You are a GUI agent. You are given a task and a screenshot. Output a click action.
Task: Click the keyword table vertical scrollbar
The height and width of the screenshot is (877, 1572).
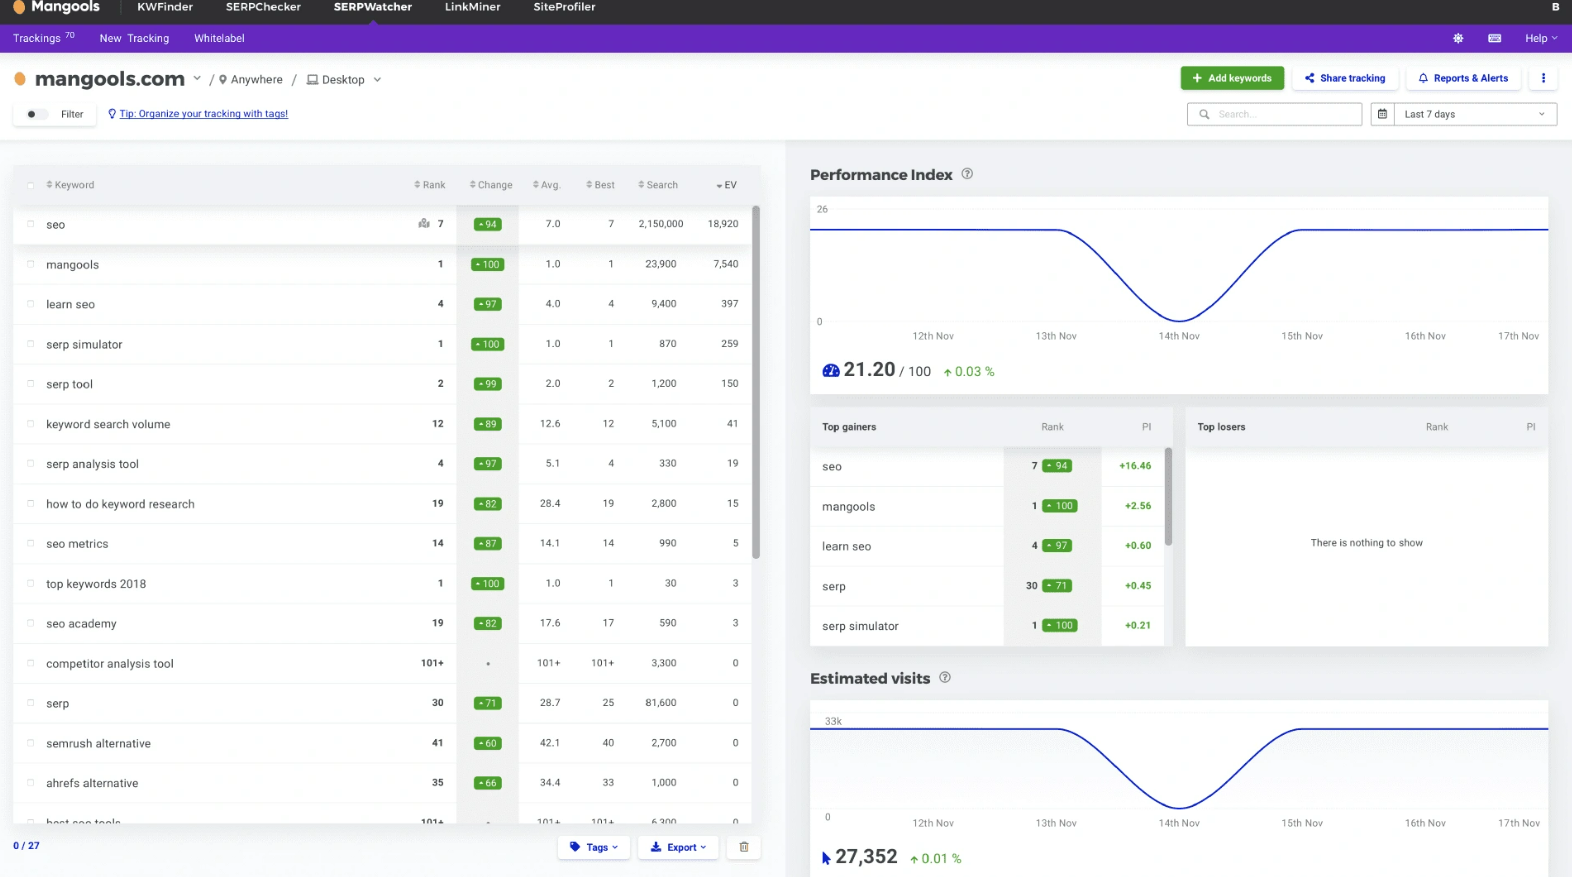pos(756,382)
